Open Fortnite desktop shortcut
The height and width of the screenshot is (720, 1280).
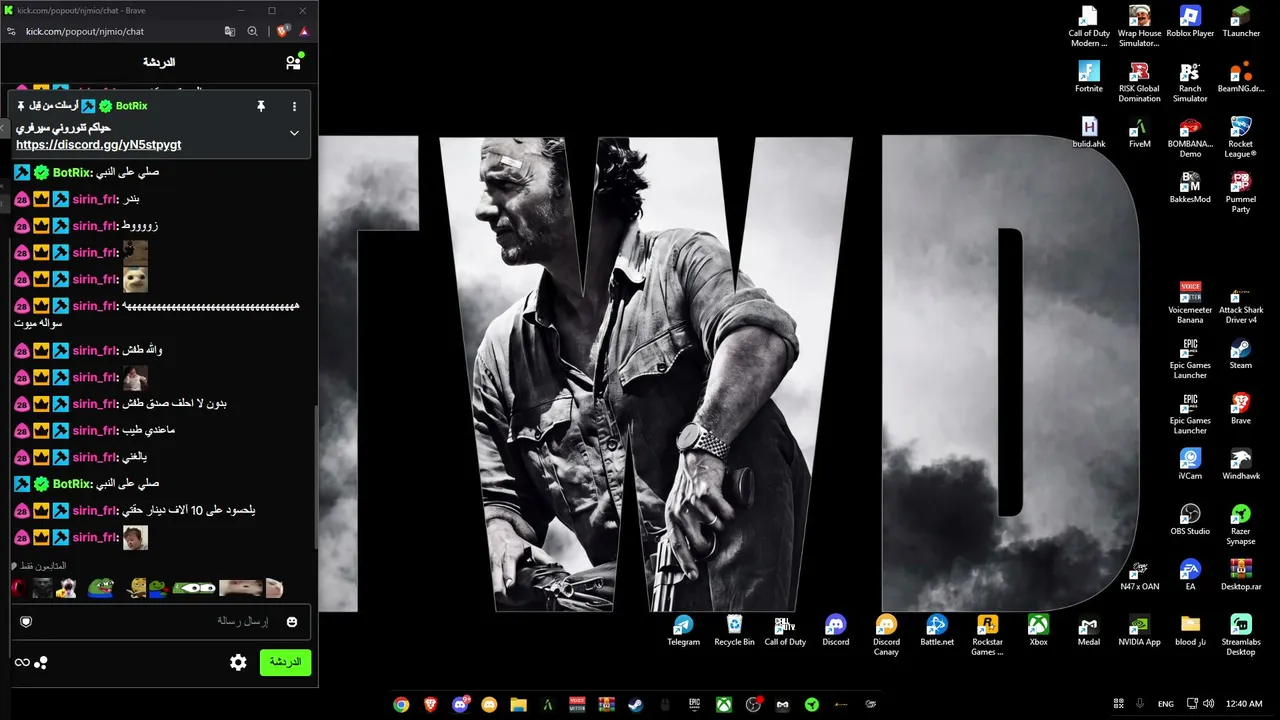click(x=1088, y=77)
